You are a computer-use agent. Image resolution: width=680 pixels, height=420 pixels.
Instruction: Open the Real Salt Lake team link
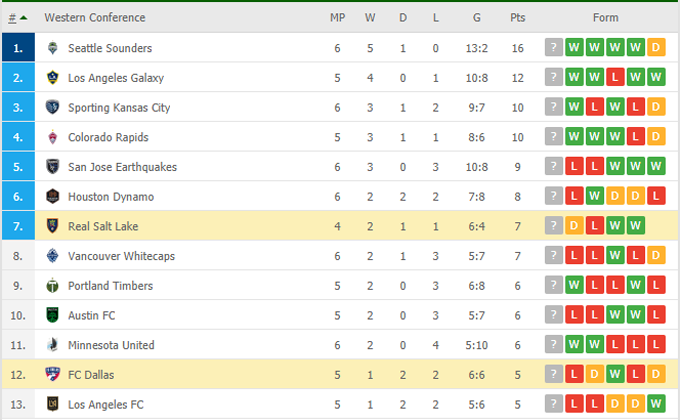coord(103,226)
